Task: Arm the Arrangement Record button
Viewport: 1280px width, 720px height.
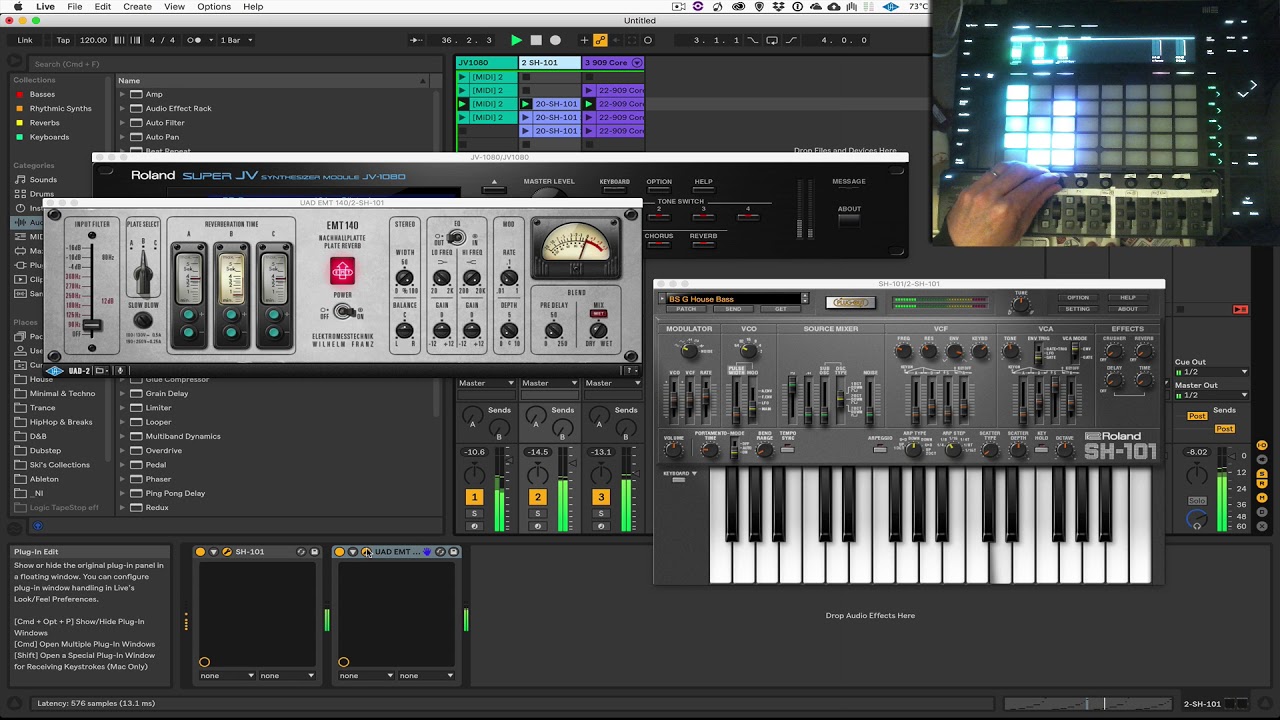Action: [556, 40]
